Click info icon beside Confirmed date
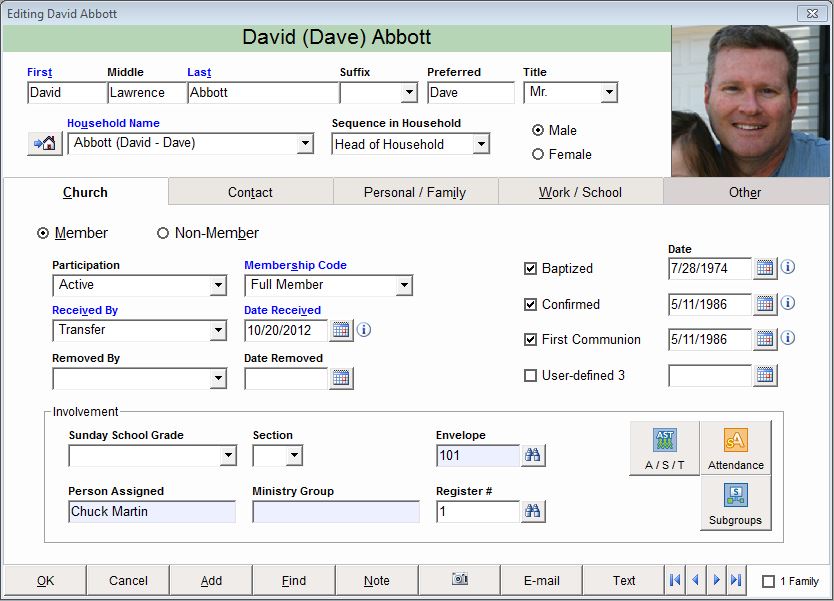This screenshot has width=834, height=601. [x=788, y=304]
